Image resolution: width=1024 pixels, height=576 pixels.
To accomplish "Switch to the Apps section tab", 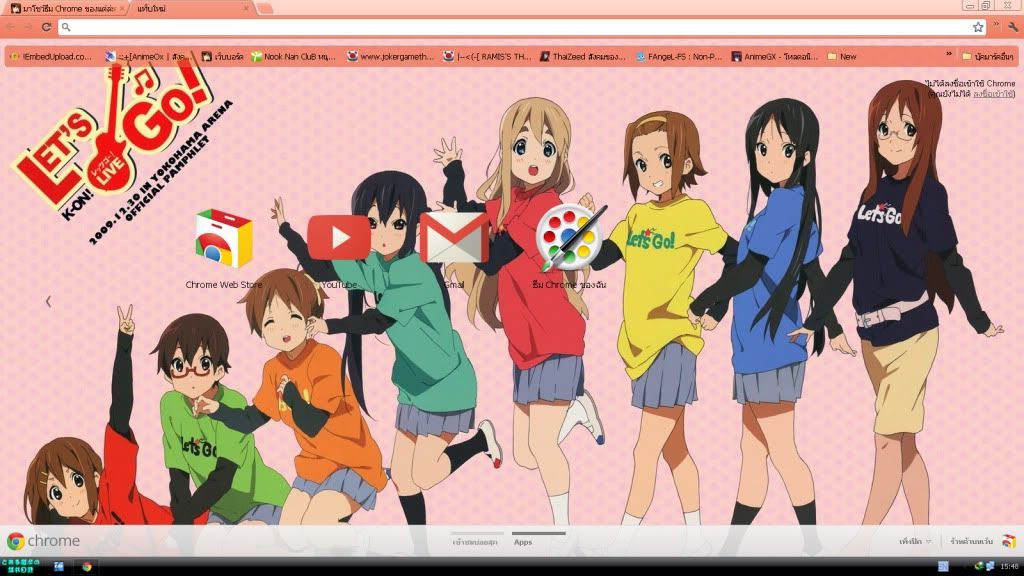I will (x=523, y=541).
